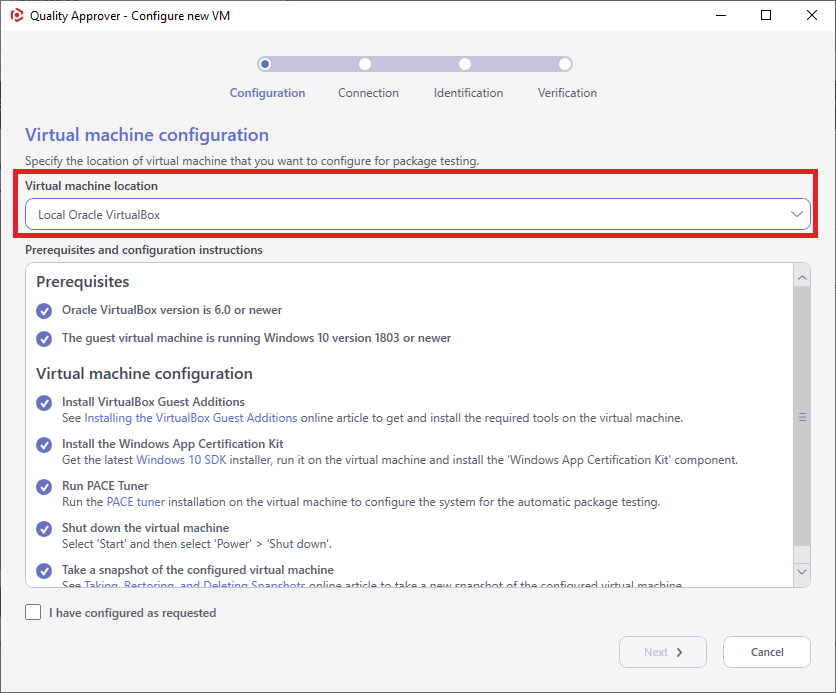Image resolution: width=836 pixels, height=693 pixels.
Task: Click checkmark icon beside Take a snapshot
Action: (44, 571)
